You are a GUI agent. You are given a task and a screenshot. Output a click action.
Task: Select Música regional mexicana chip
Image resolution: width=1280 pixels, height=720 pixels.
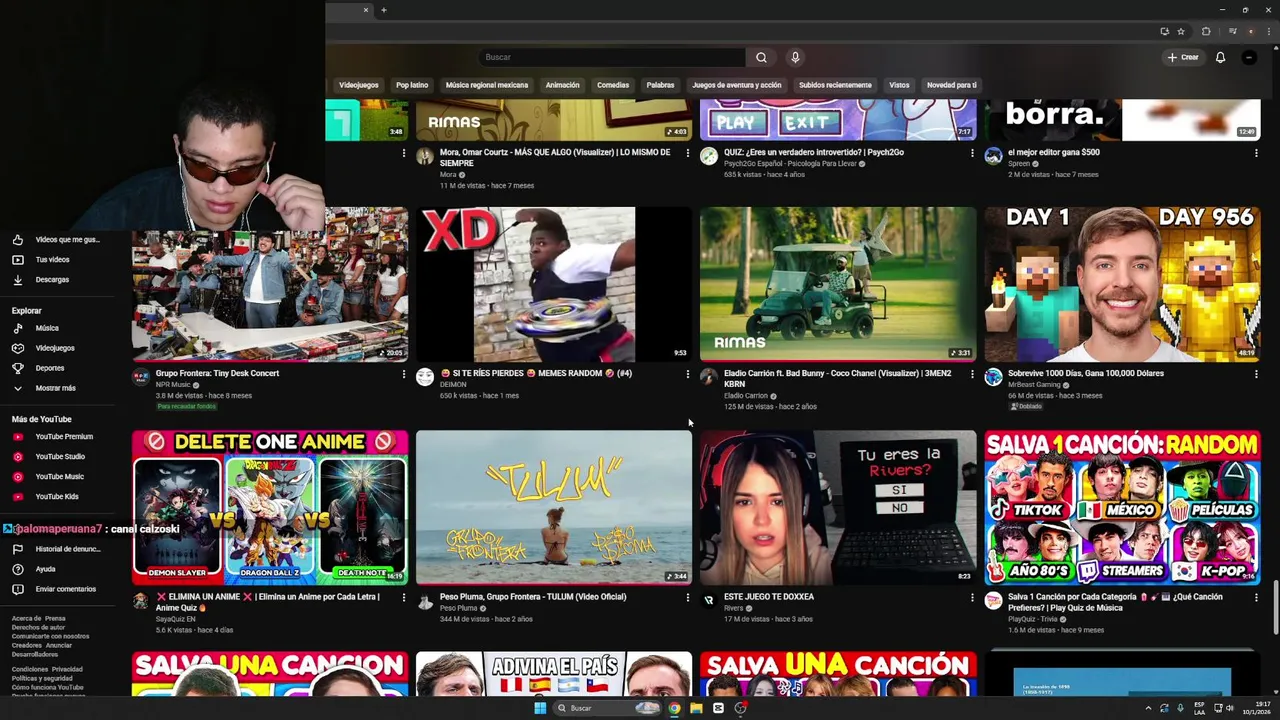[x=487, y=85]
